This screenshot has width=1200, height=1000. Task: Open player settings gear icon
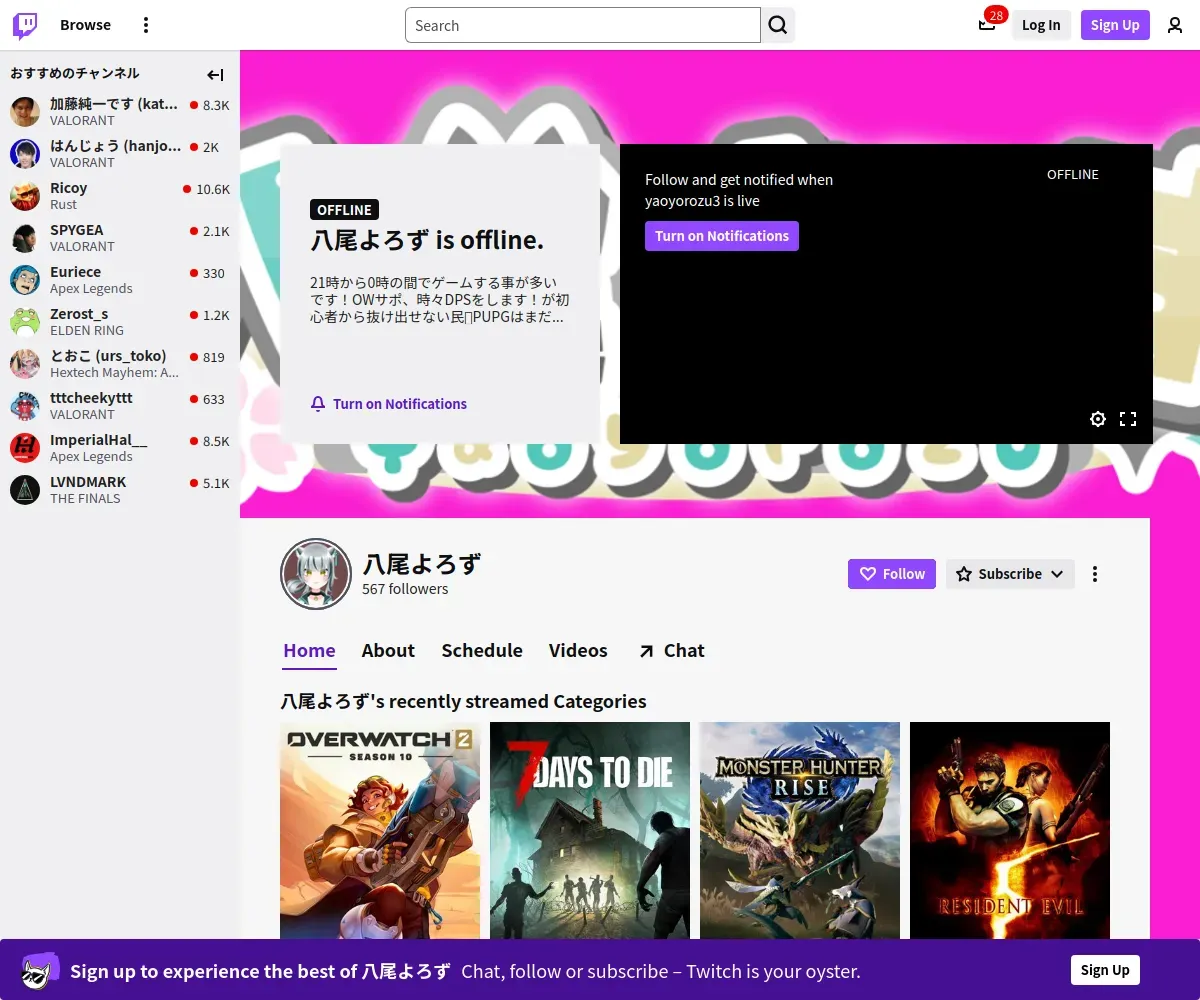(1098, 419)
